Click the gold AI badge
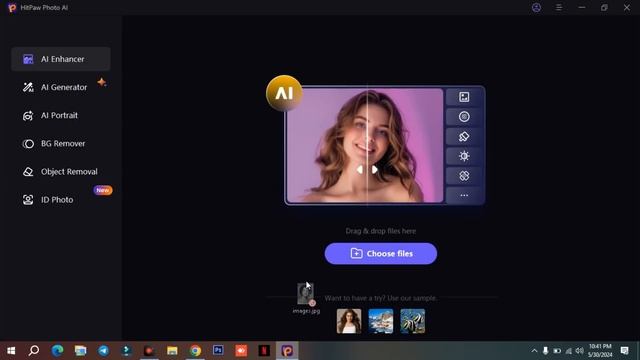640x360 pixels. coord(284,93)
